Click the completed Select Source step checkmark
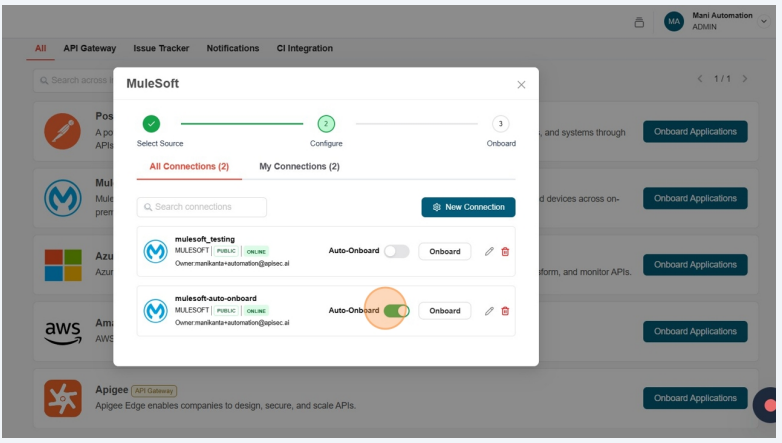The height and width of the screenshot is (443, 782). click(151, 124)
